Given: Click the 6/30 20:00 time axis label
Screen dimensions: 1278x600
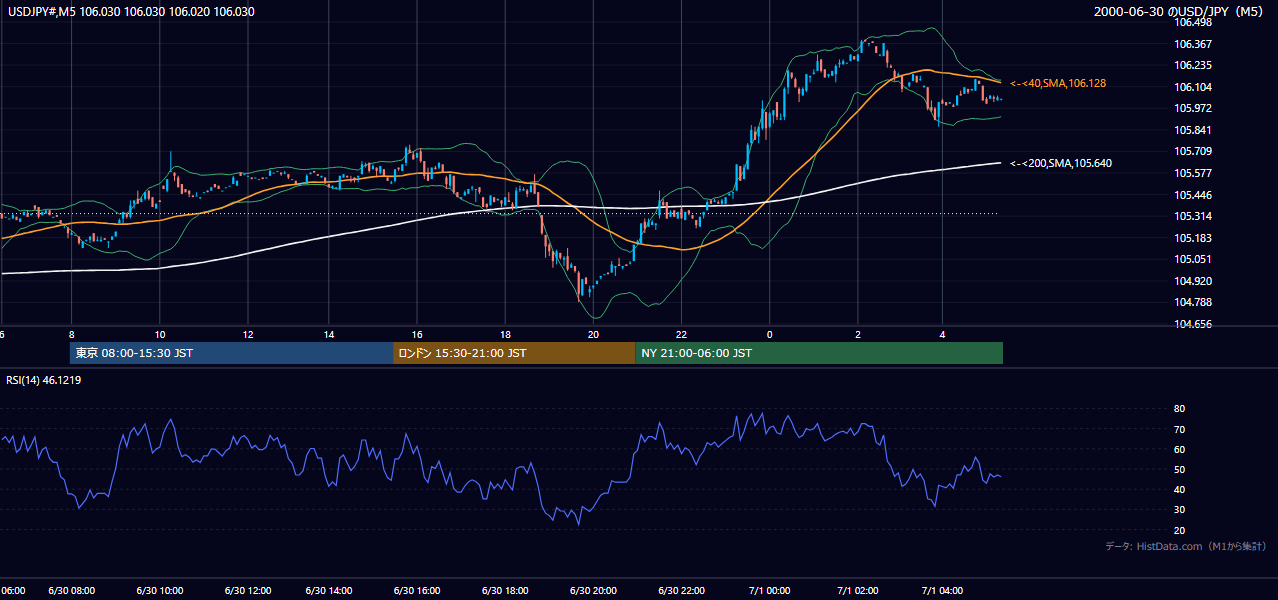Looking at the screenshot, I should point(593,591).
